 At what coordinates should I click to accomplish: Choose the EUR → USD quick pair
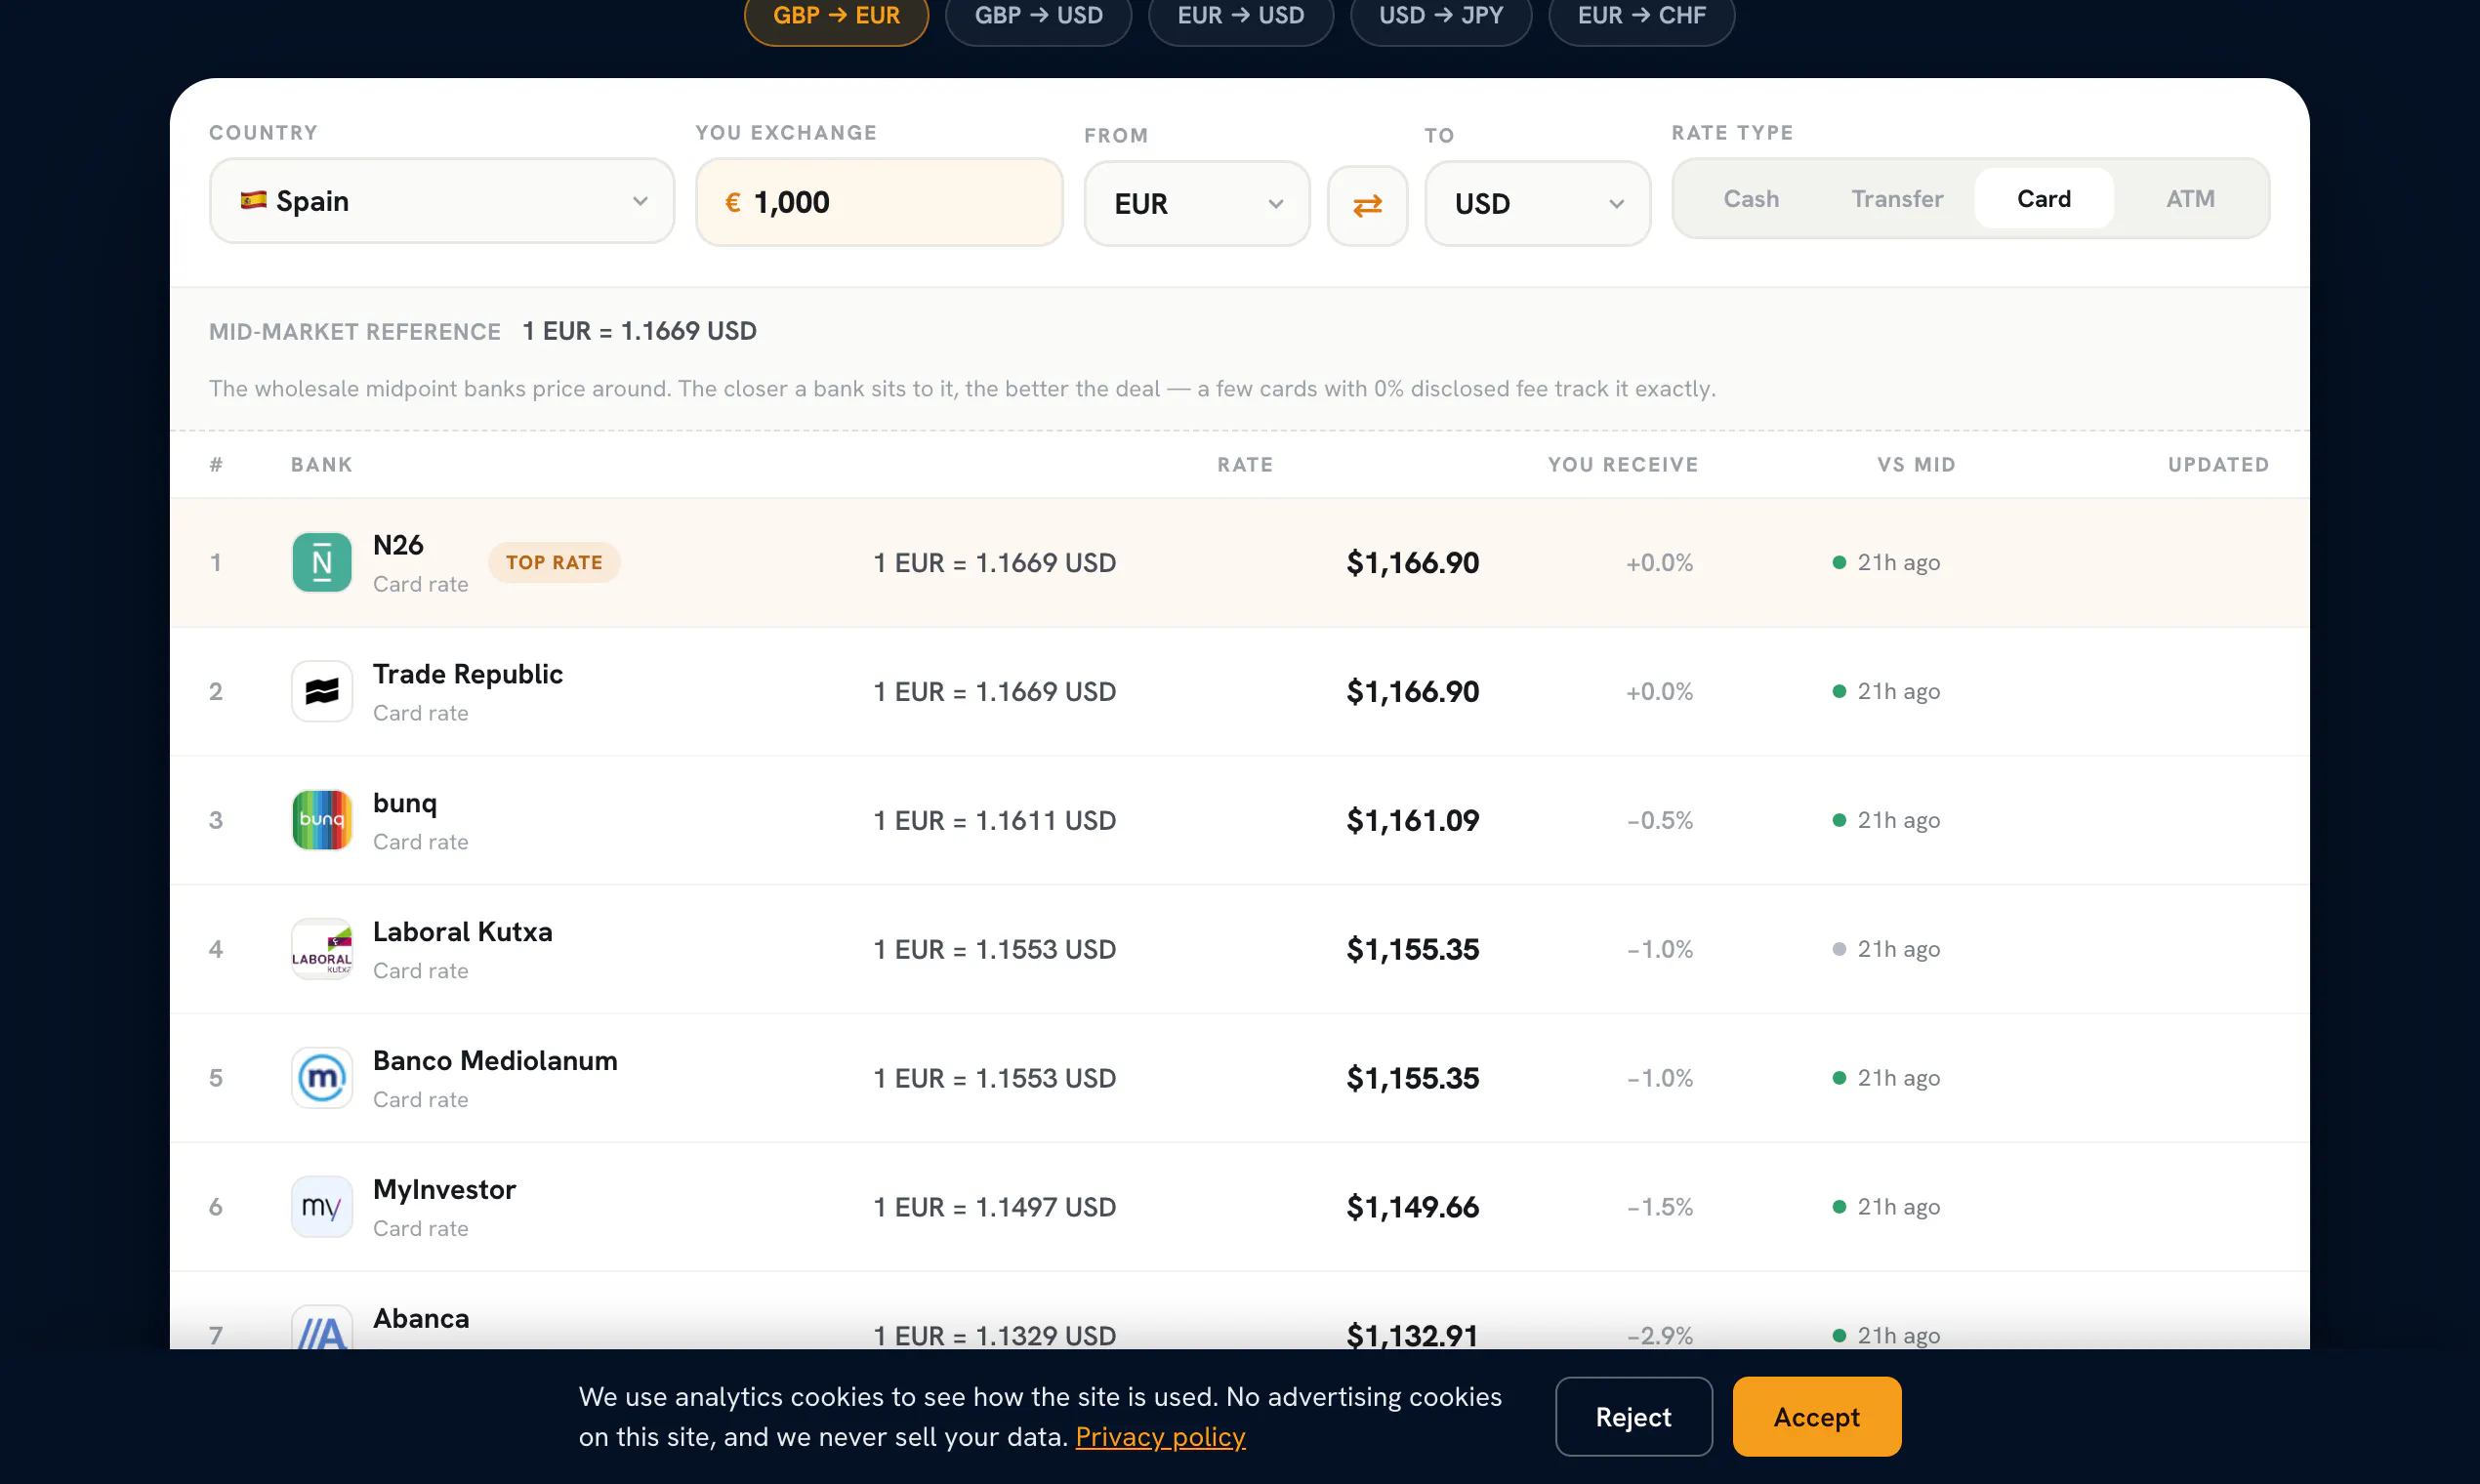1240,17
